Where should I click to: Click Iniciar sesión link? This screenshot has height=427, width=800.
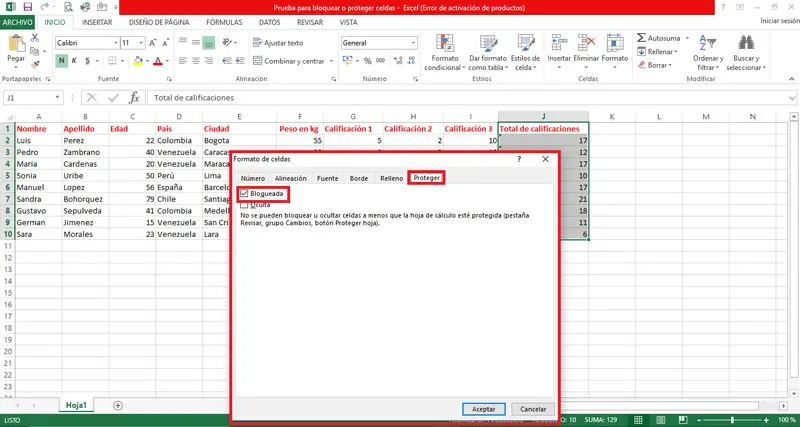tap(780, 21)
